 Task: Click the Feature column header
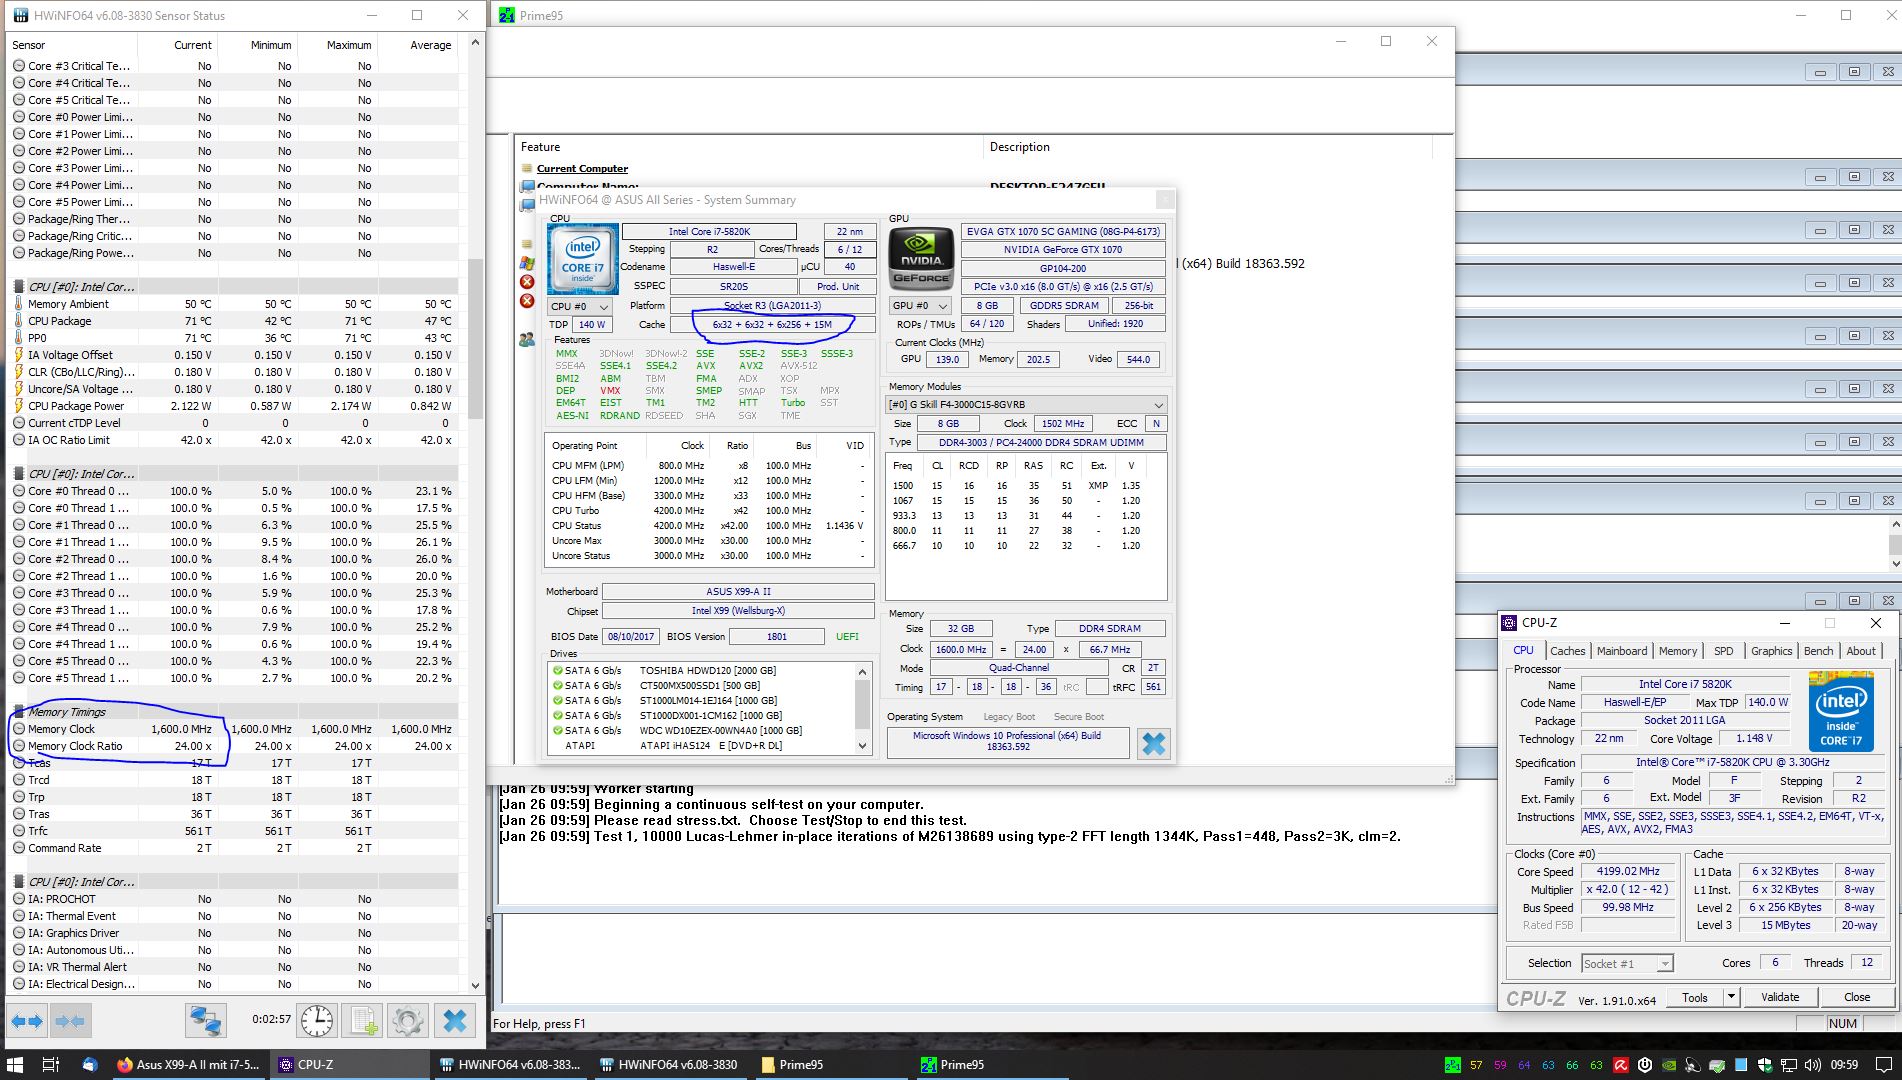[749, 147]
